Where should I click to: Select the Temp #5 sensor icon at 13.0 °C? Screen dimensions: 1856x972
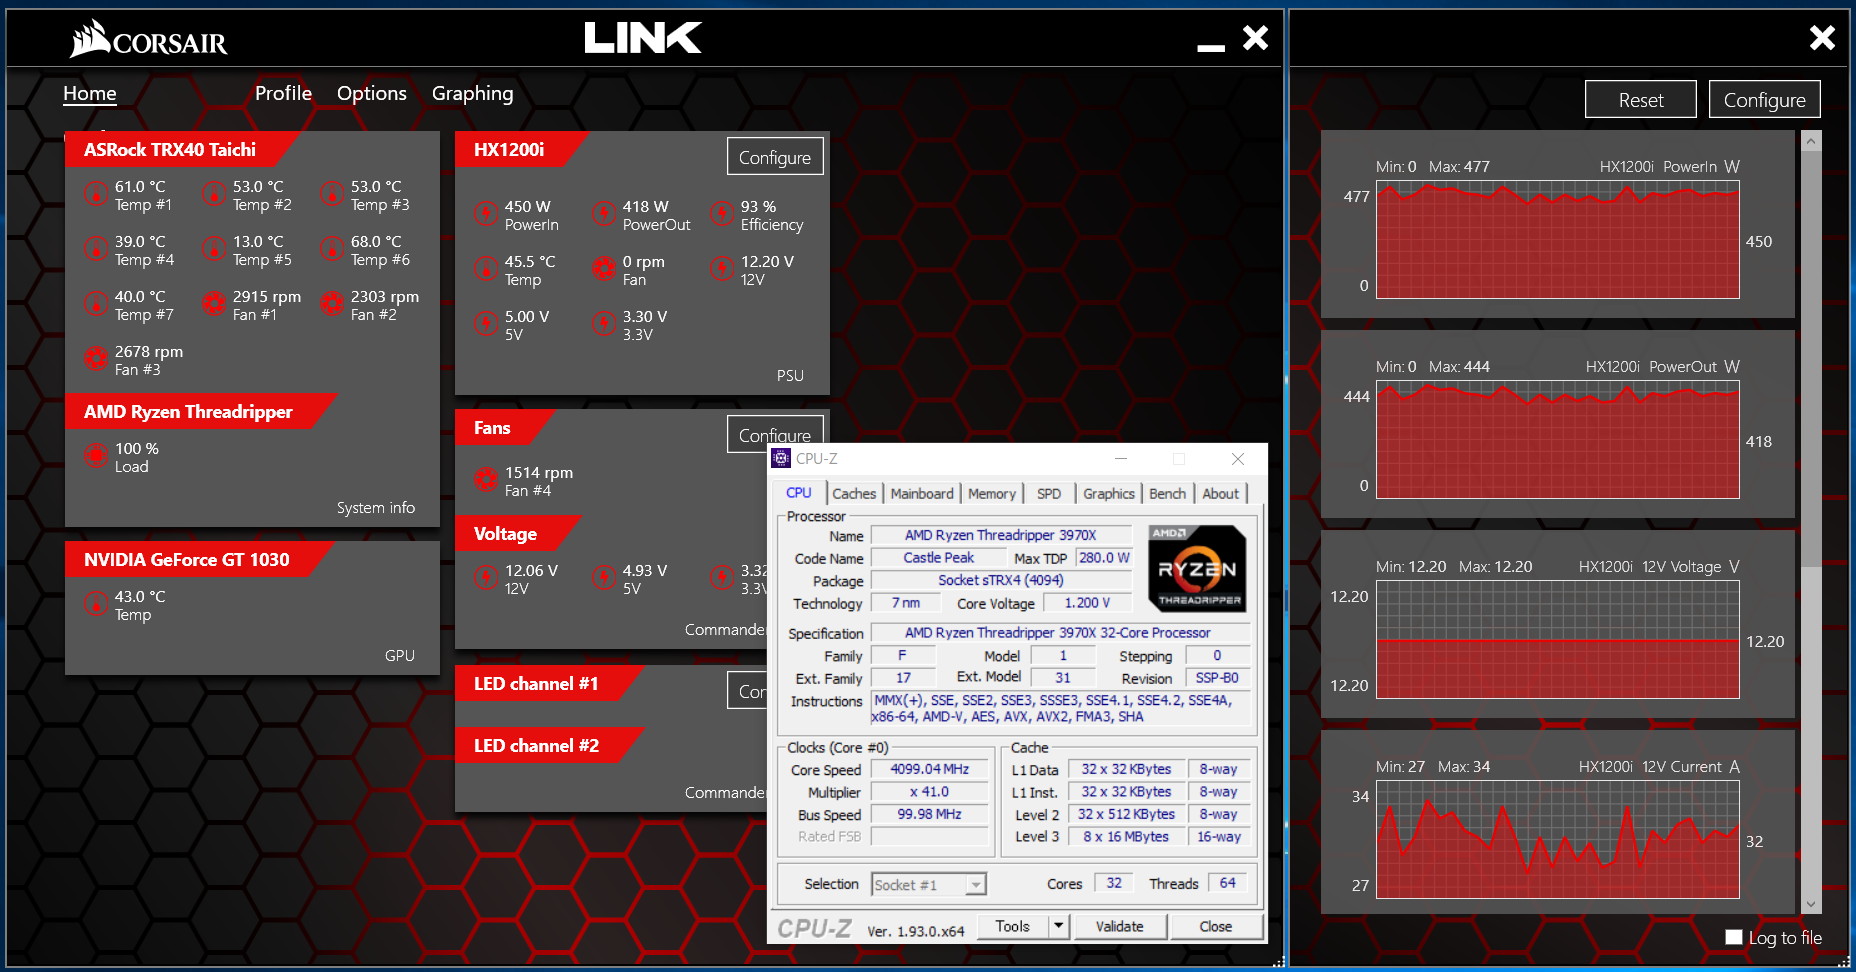tap(214, 249)
